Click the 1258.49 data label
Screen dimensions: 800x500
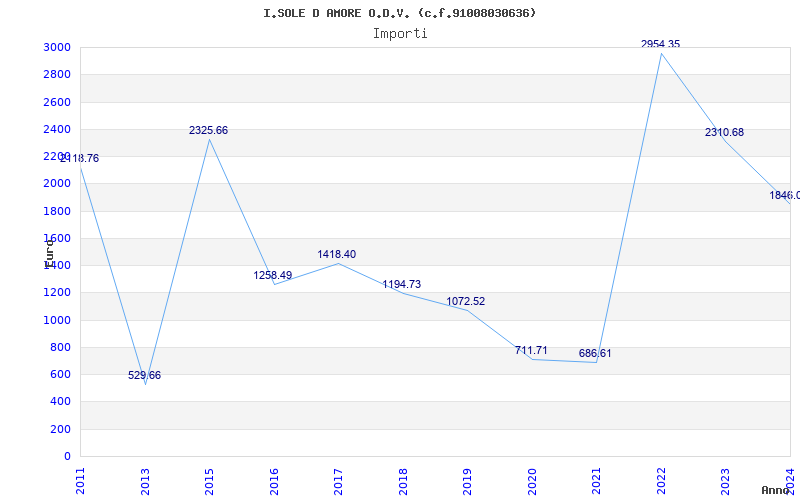272,276
